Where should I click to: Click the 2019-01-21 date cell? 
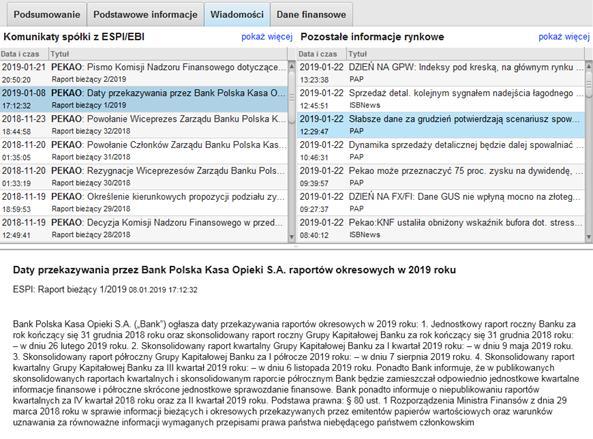pyautogui.click(x=23, y=67)
